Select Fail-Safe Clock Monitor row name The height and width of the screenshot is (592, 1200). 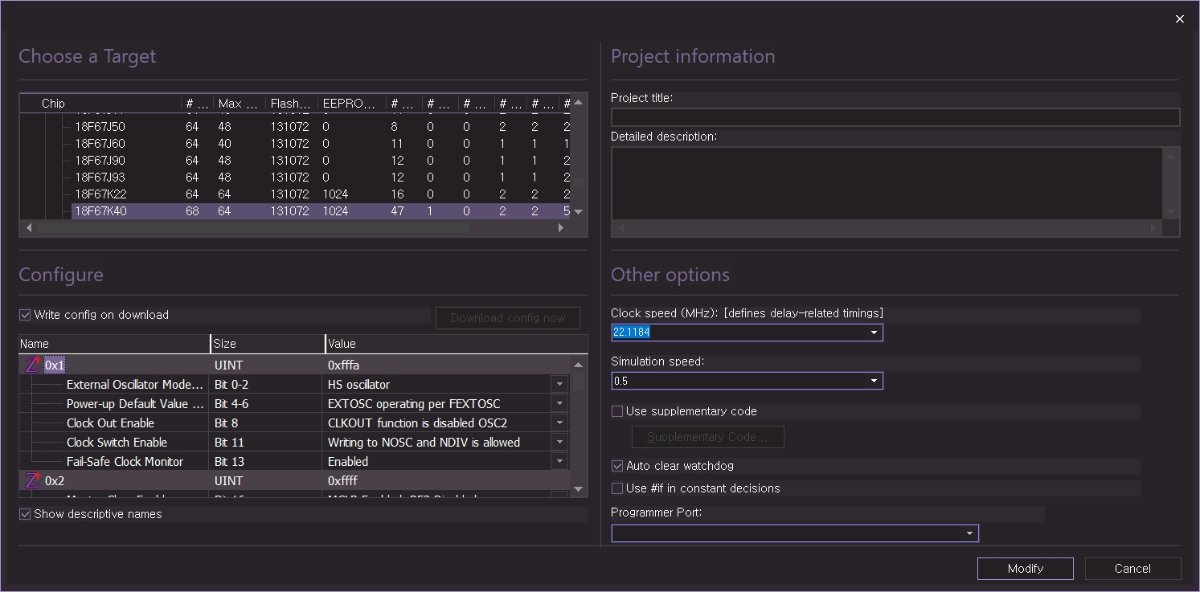pos(125,461)
